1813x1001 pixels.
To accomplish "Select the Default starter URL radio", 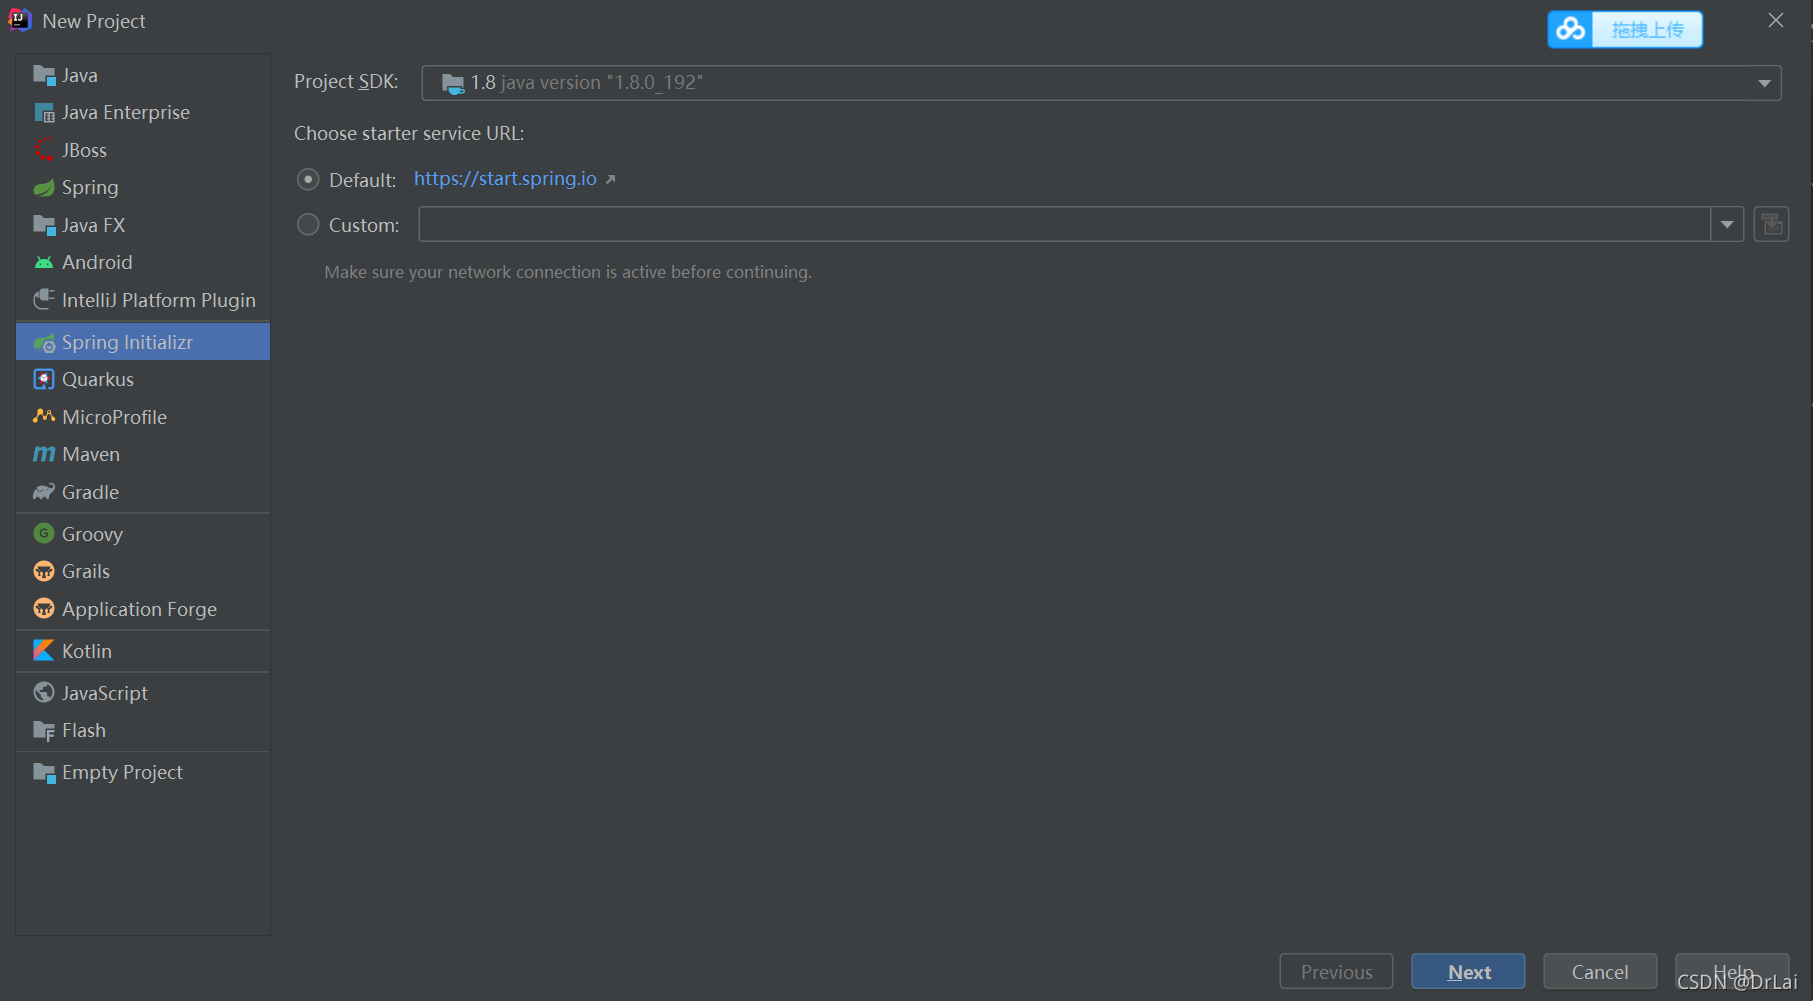I will point(308,180).
